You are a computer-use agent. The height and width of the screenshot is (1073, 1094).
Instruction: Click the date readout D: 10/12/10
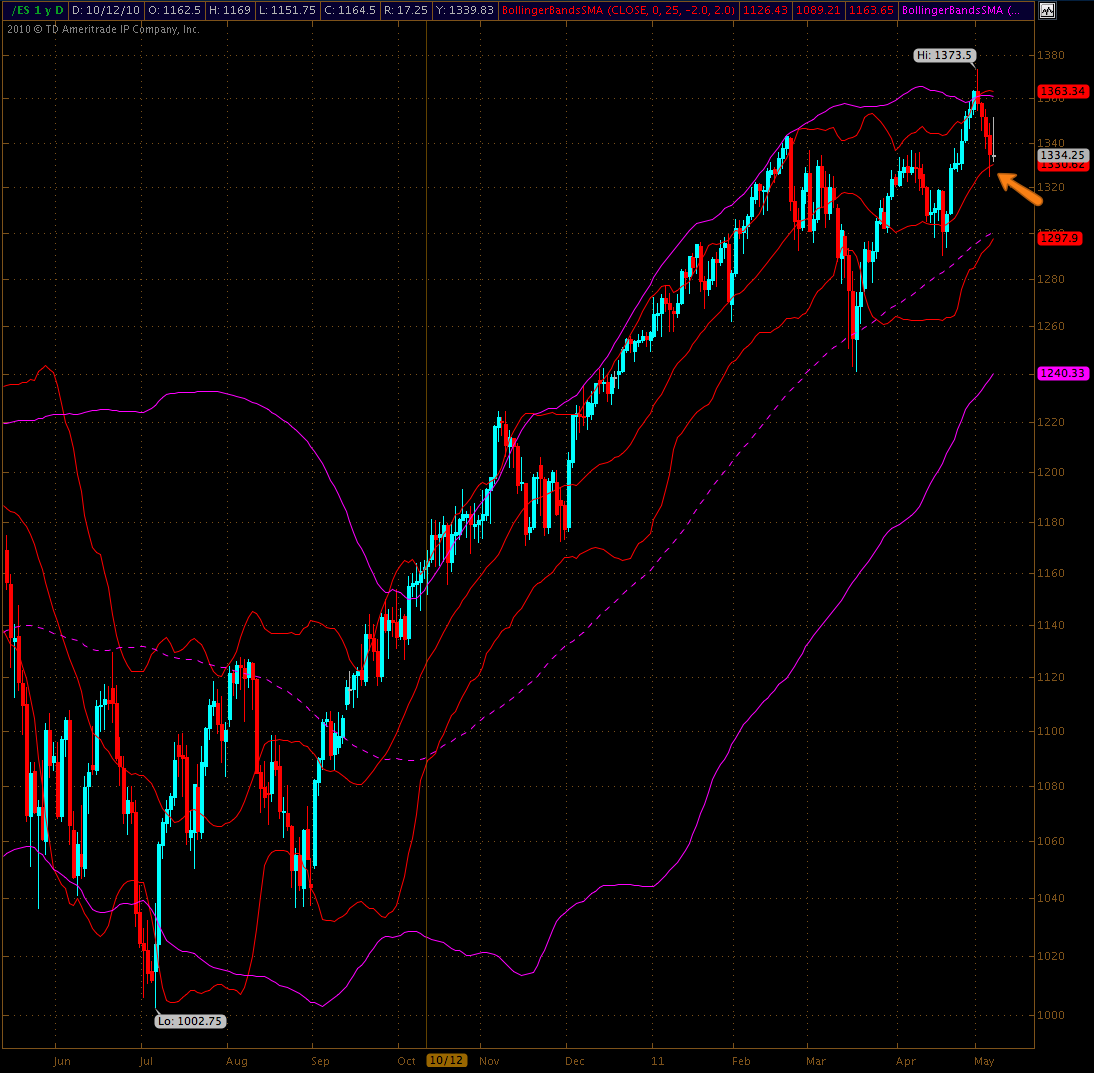(x=106, y=10)
